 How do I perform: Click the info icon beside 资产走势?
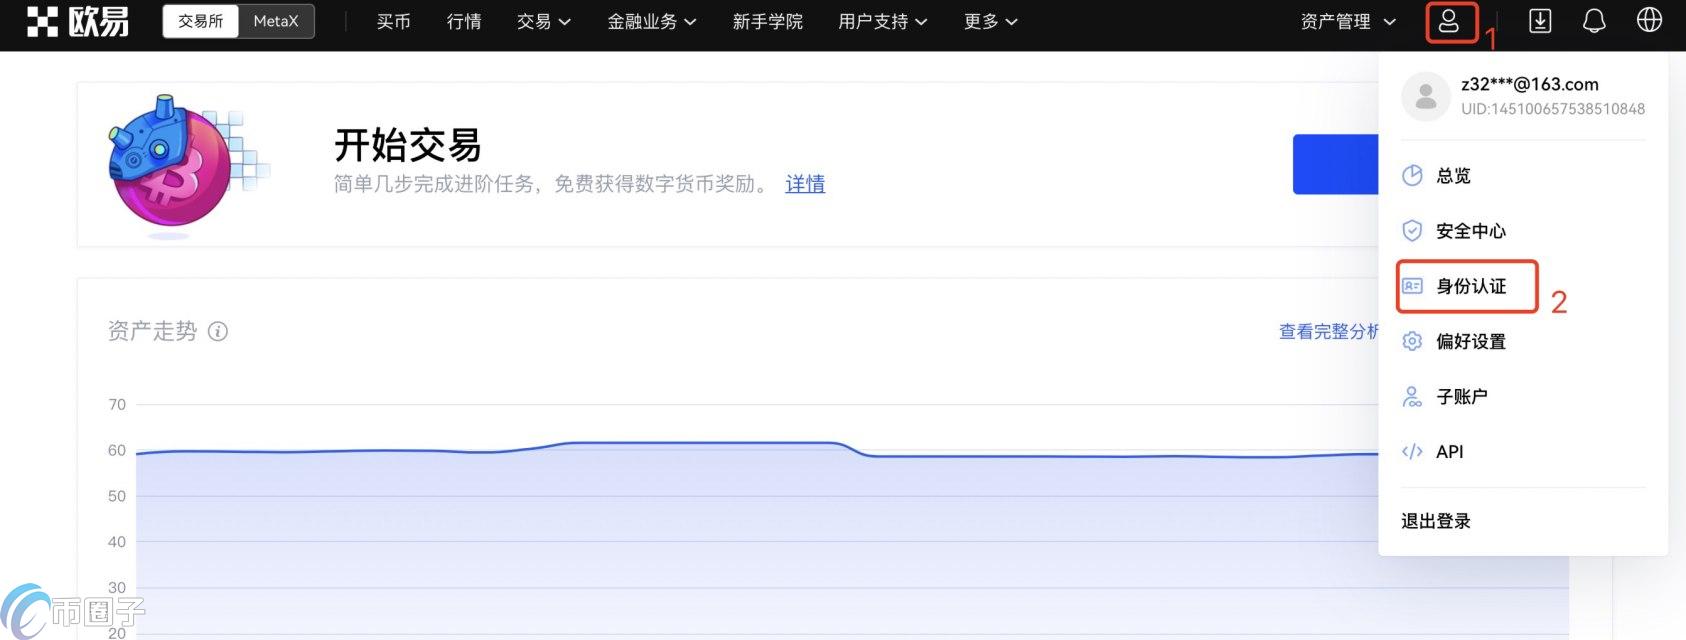point(218,332)
